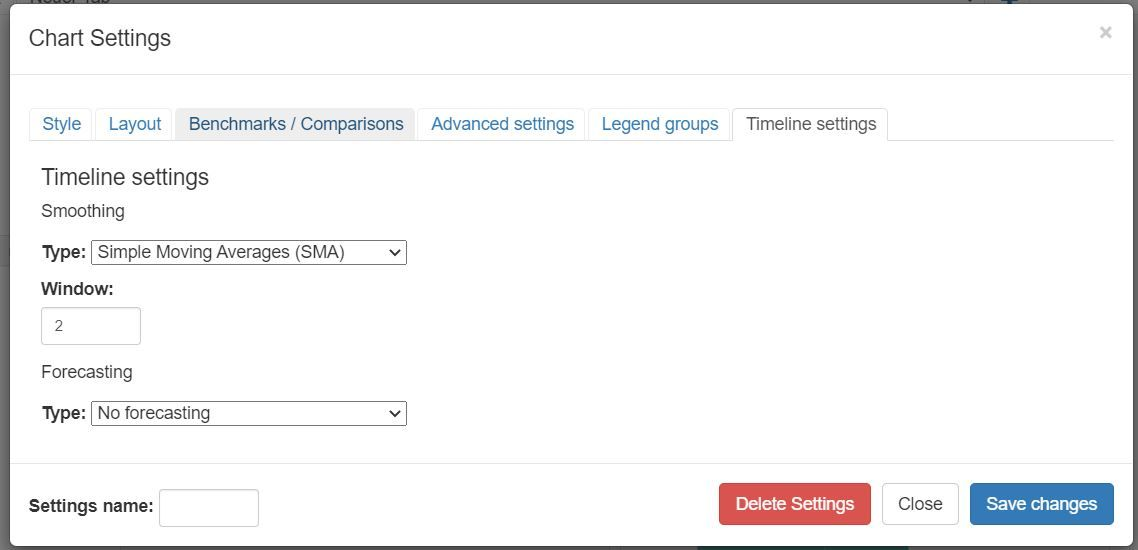Viewport: 1138px width, 550px height.
Task: Click the active Timeline settings tab
Action: (x=810, y=124)
